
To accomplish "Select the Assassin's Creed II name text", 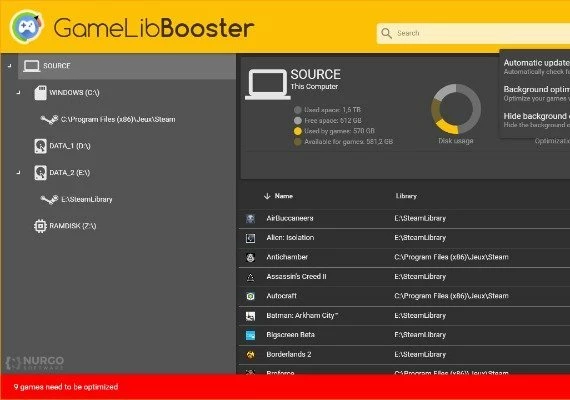I will (296, 276).
